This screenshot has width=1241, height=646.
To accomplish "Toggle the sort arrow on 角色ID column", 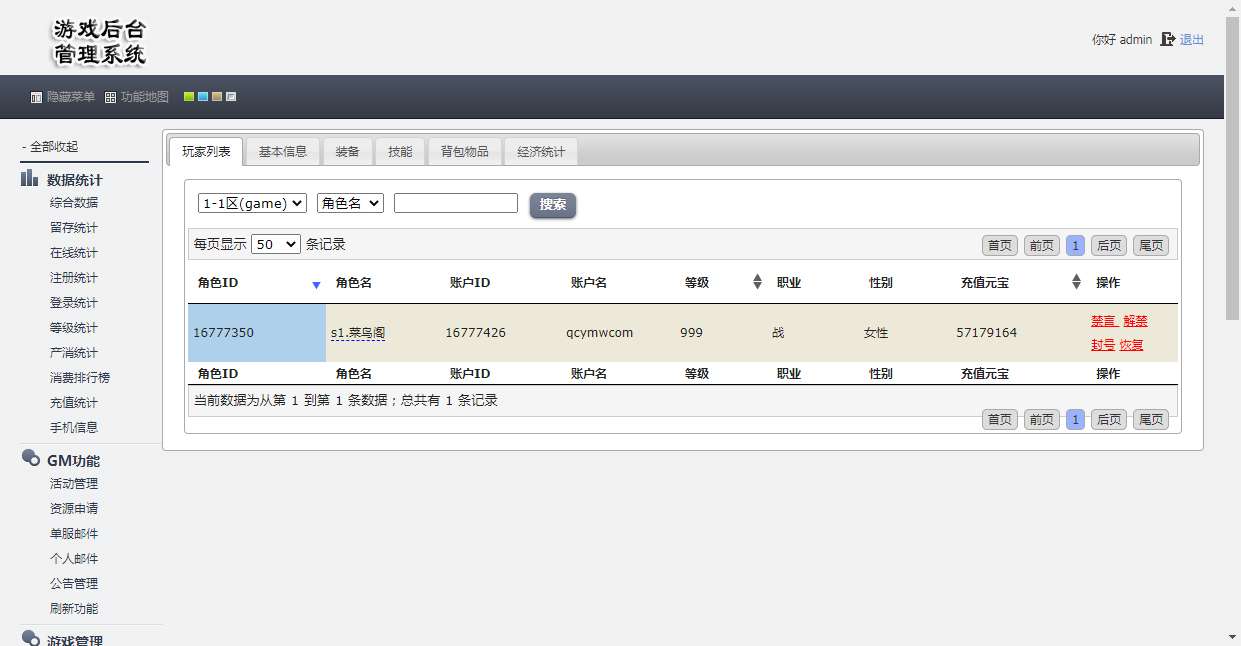I will (317, 284).
